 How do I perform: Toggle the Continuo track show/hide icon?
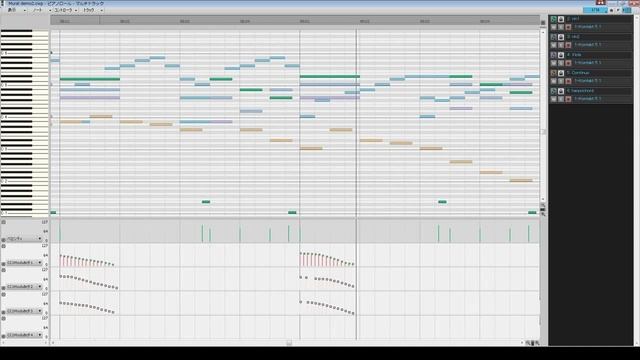tap(553, 73)
